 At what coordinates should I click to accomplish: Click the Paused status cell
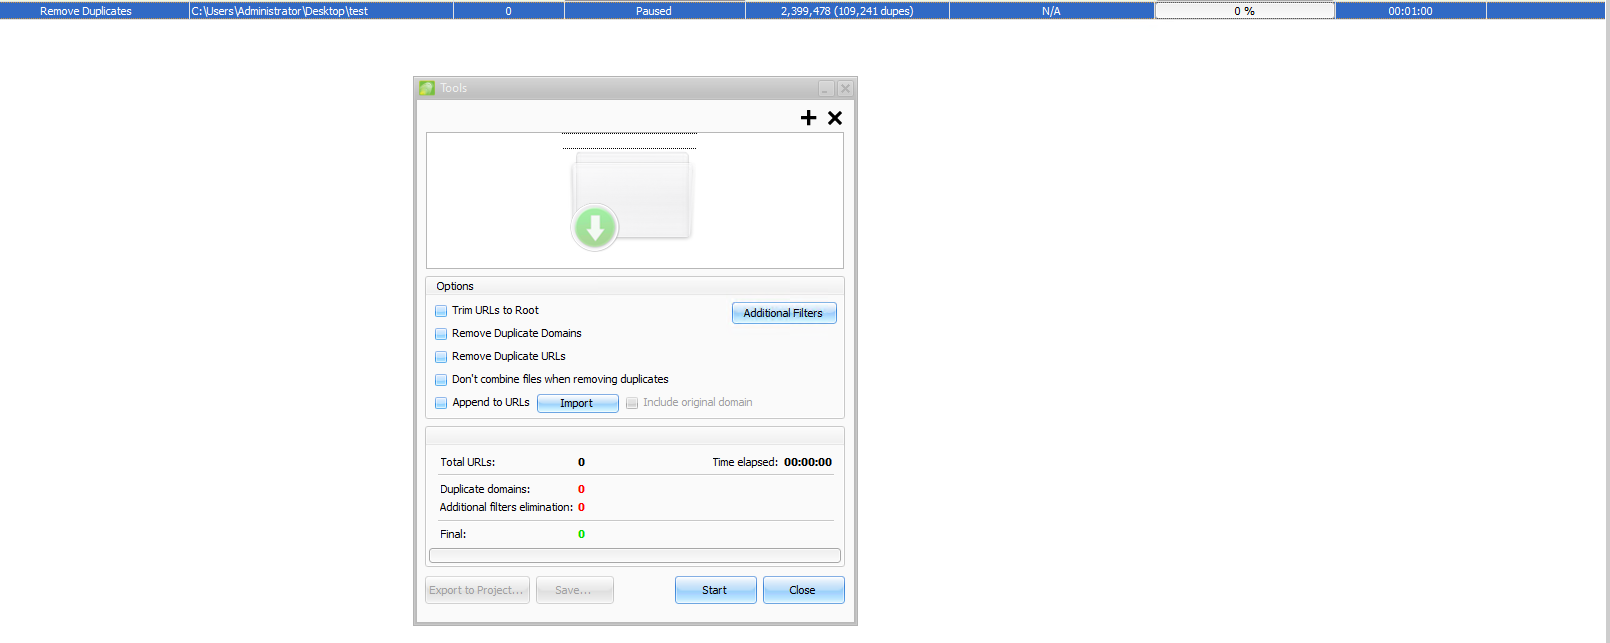654,11
